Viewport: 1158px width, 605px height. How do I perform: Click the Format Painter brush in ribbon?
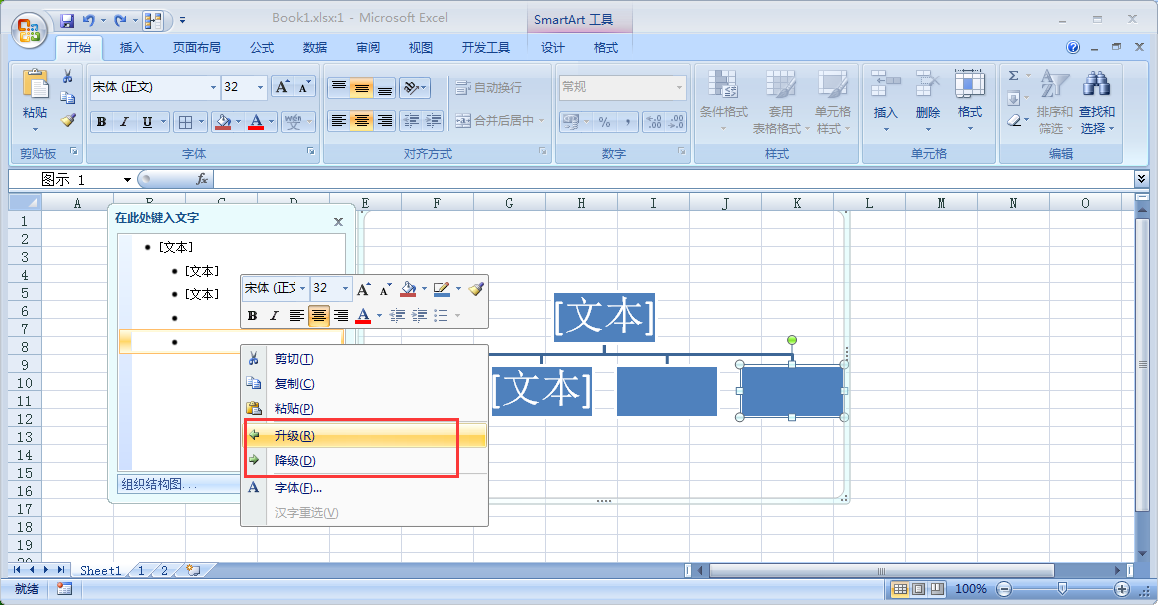68,119
